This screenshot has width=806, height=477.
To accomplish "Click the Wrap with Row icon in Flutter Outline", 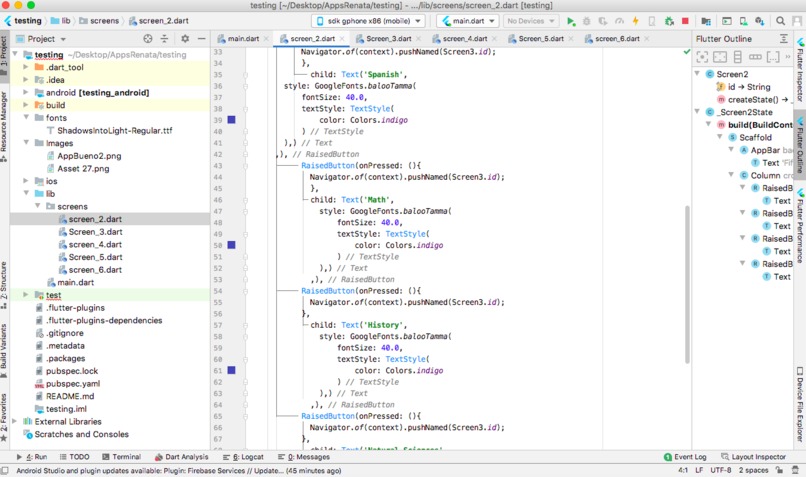I will point(755,57).
